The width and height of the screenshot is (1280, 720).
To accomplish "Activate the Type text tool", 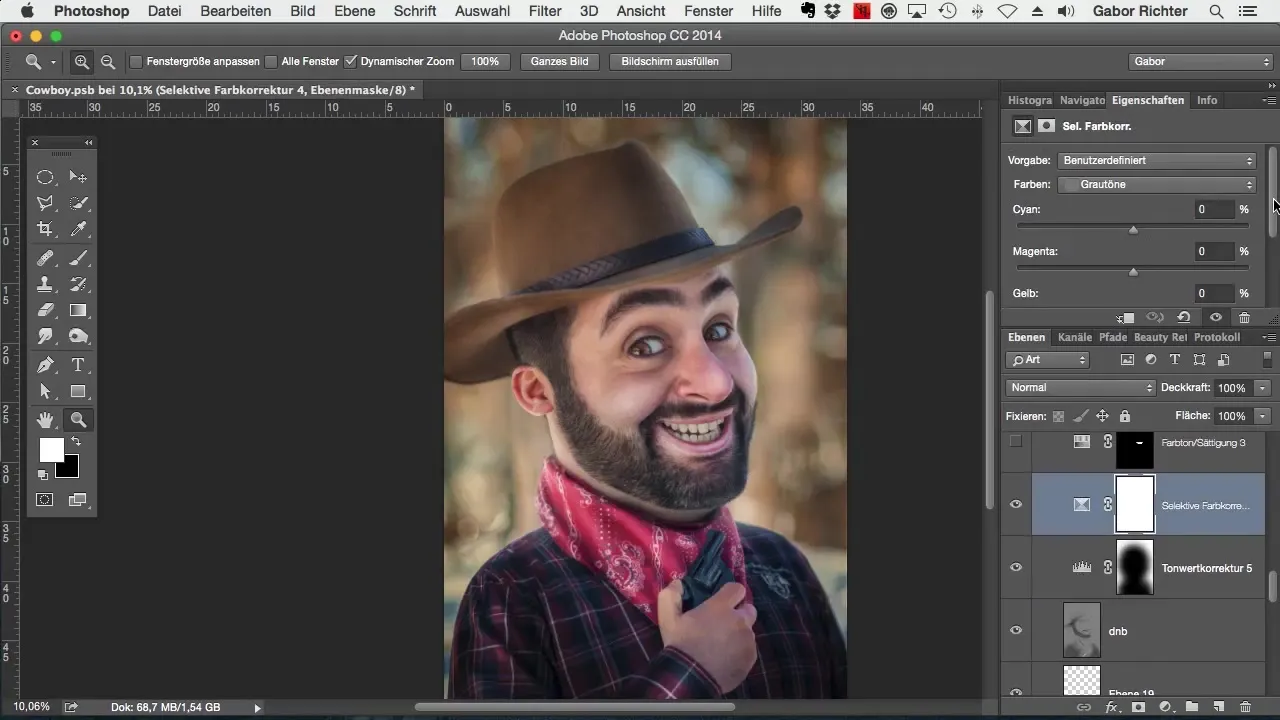I will pyautogui.click(x=78, y=365).
